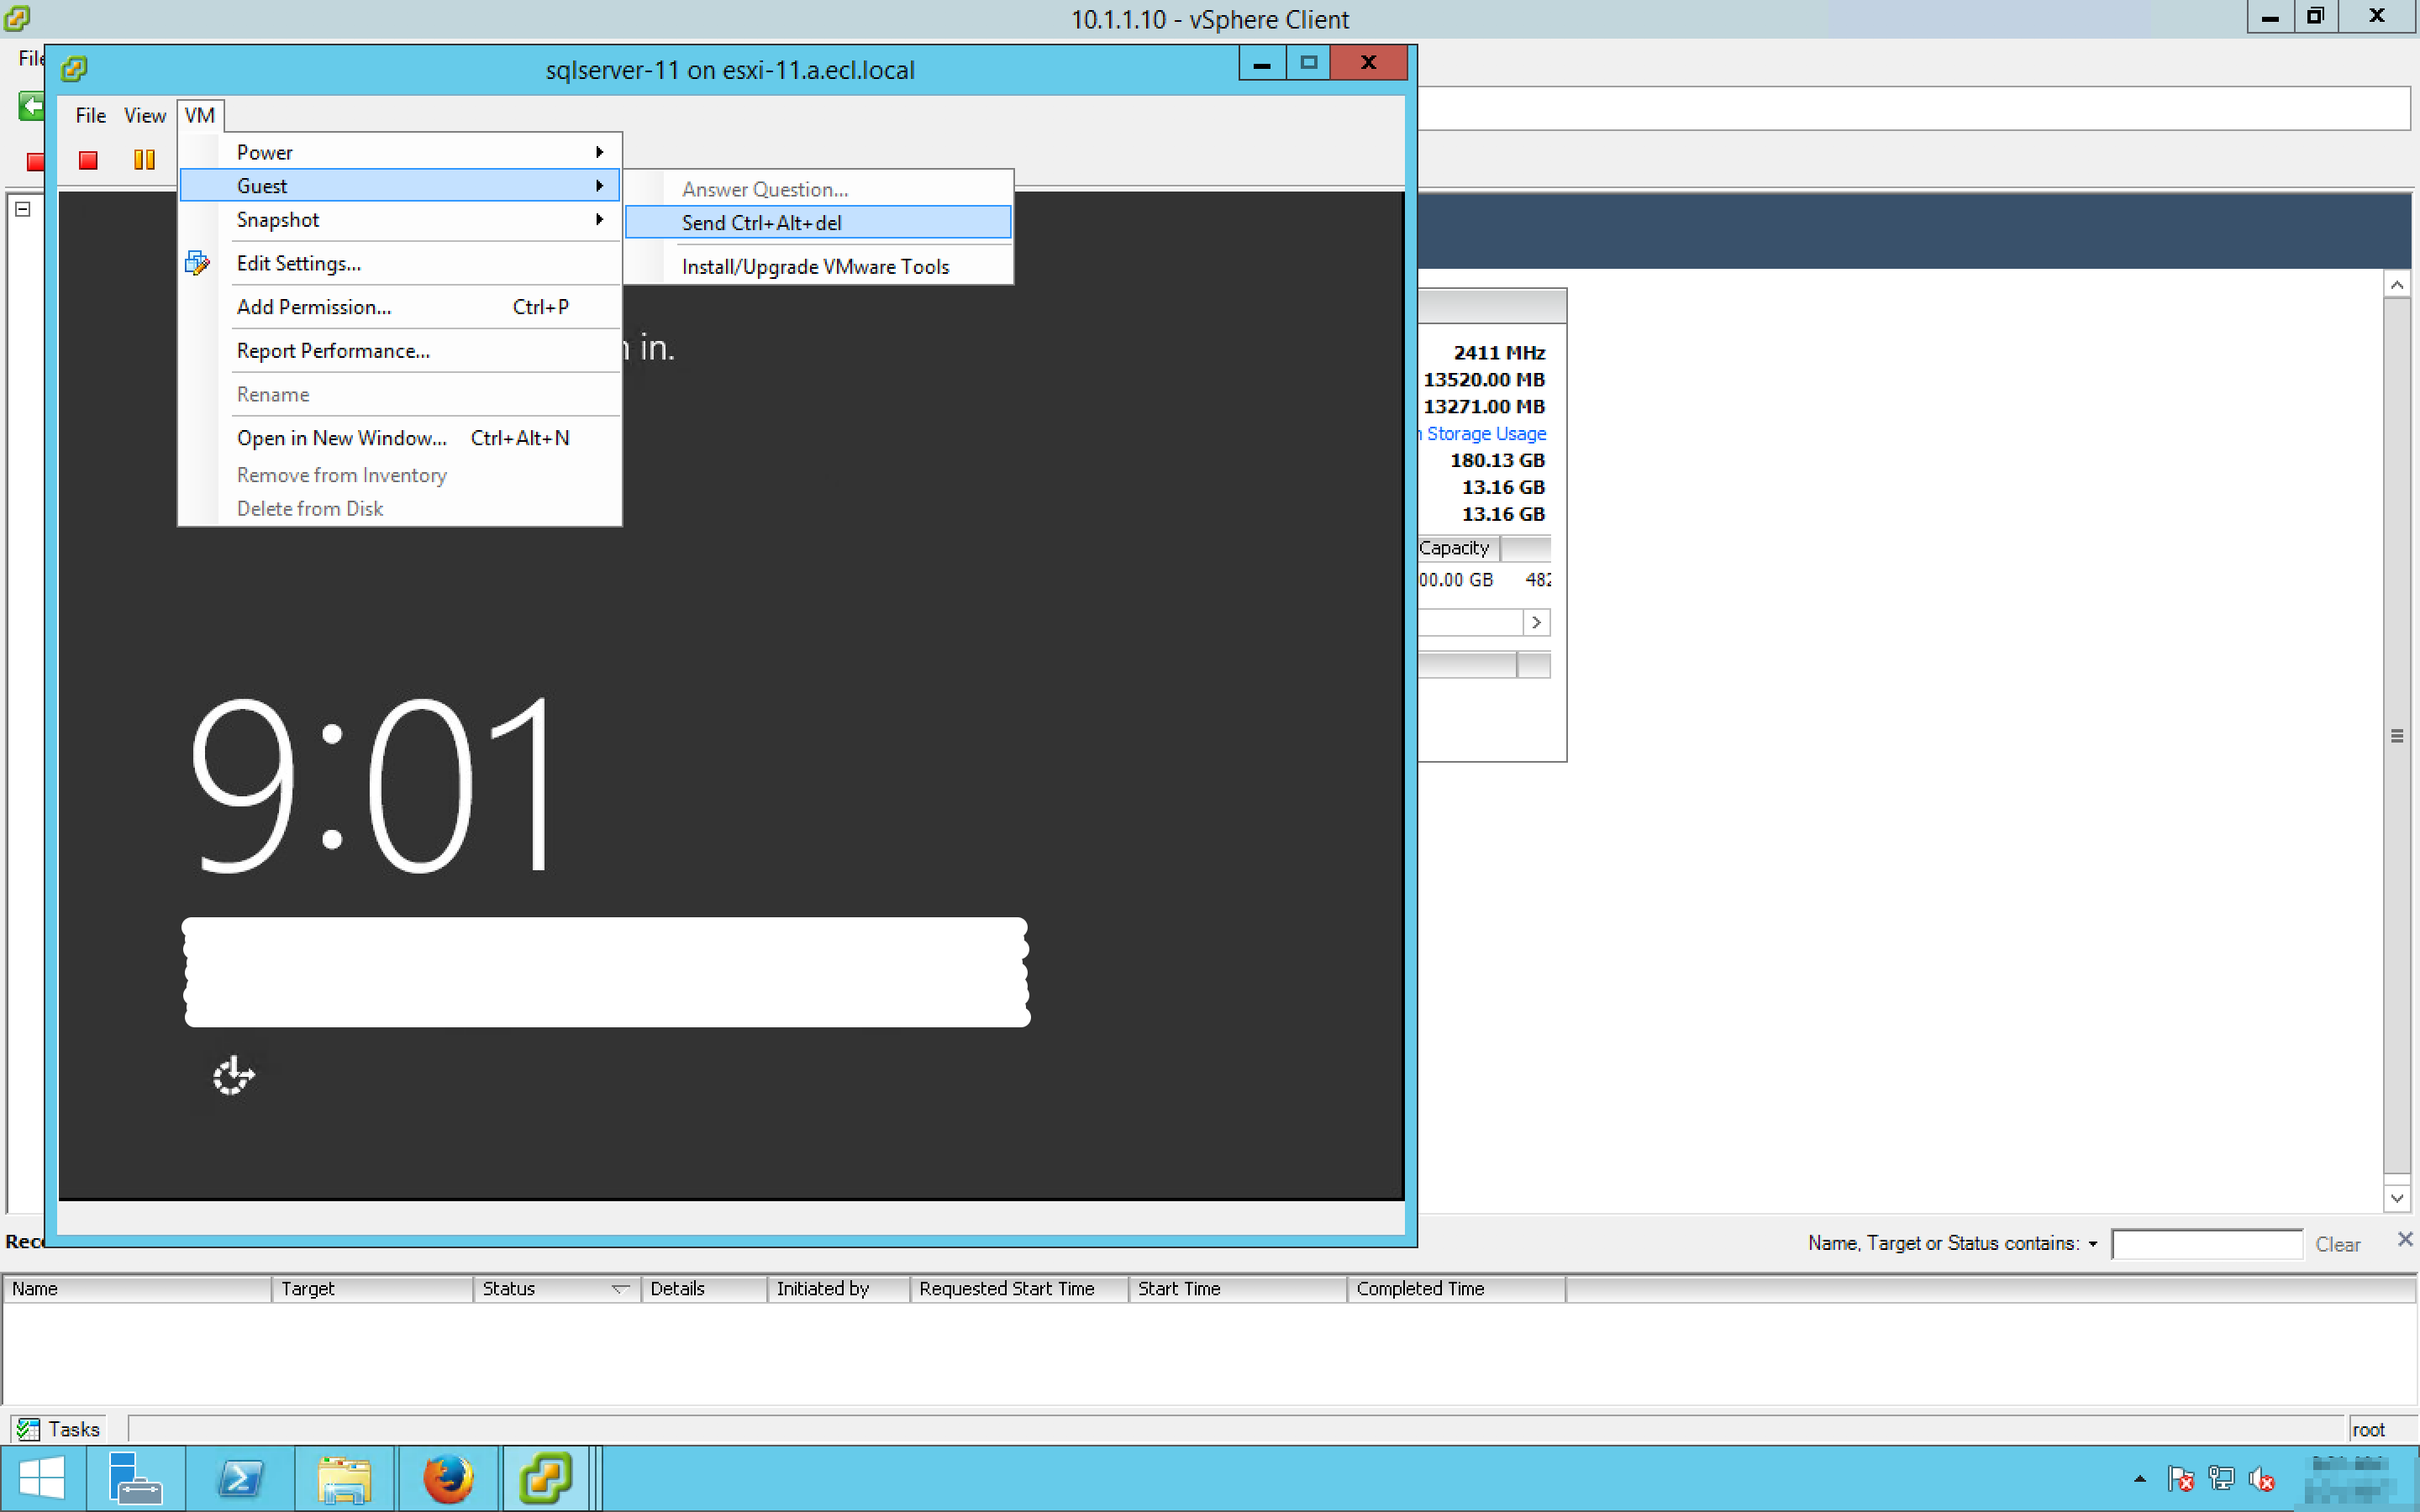Open the View menu in console window
The width and height of the screenshot is (2420, 1512).
[x=144, y=115]
